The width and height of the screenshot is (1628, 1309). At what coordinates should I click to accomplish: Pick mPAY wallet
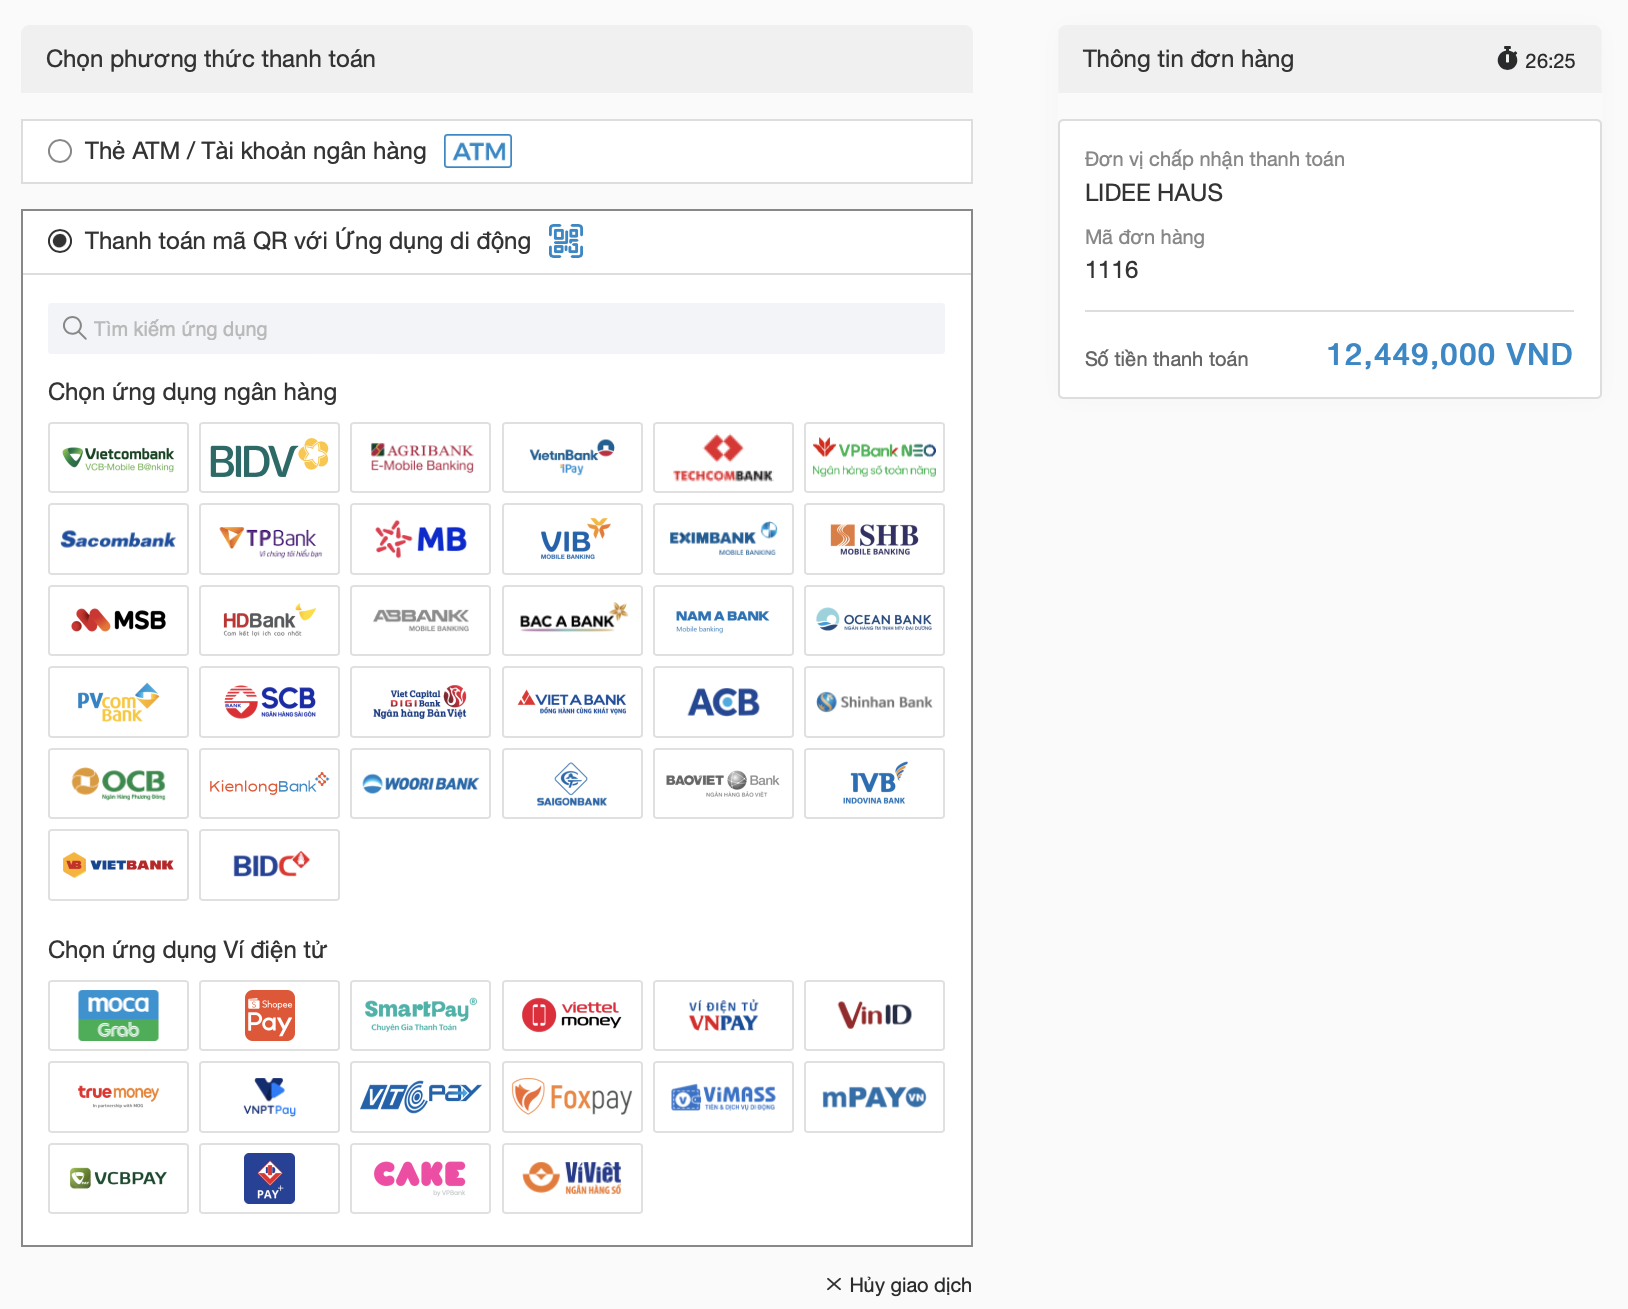[x=874, y=1097]
